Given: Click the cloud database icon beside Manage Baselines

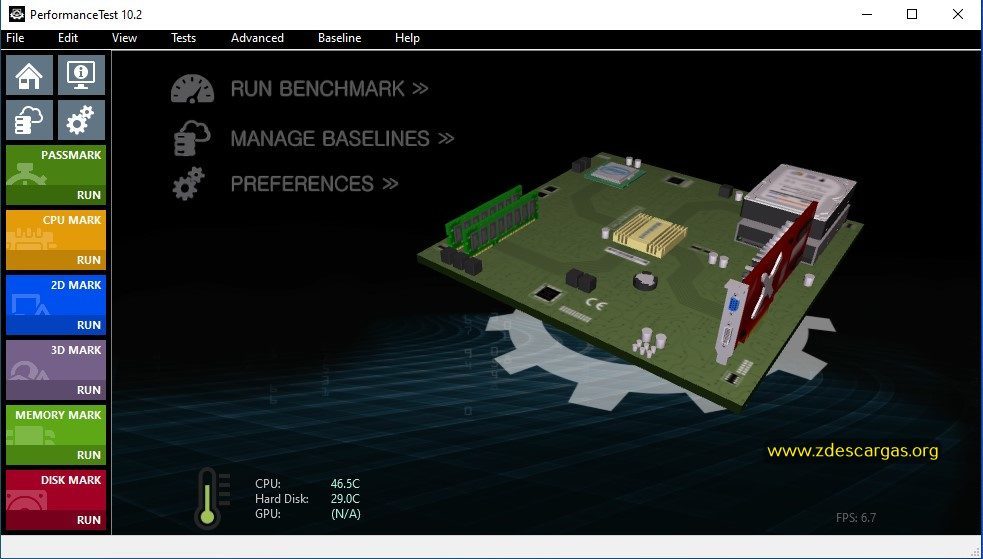Looking at the screenshot, I should [x=192, y=138].
